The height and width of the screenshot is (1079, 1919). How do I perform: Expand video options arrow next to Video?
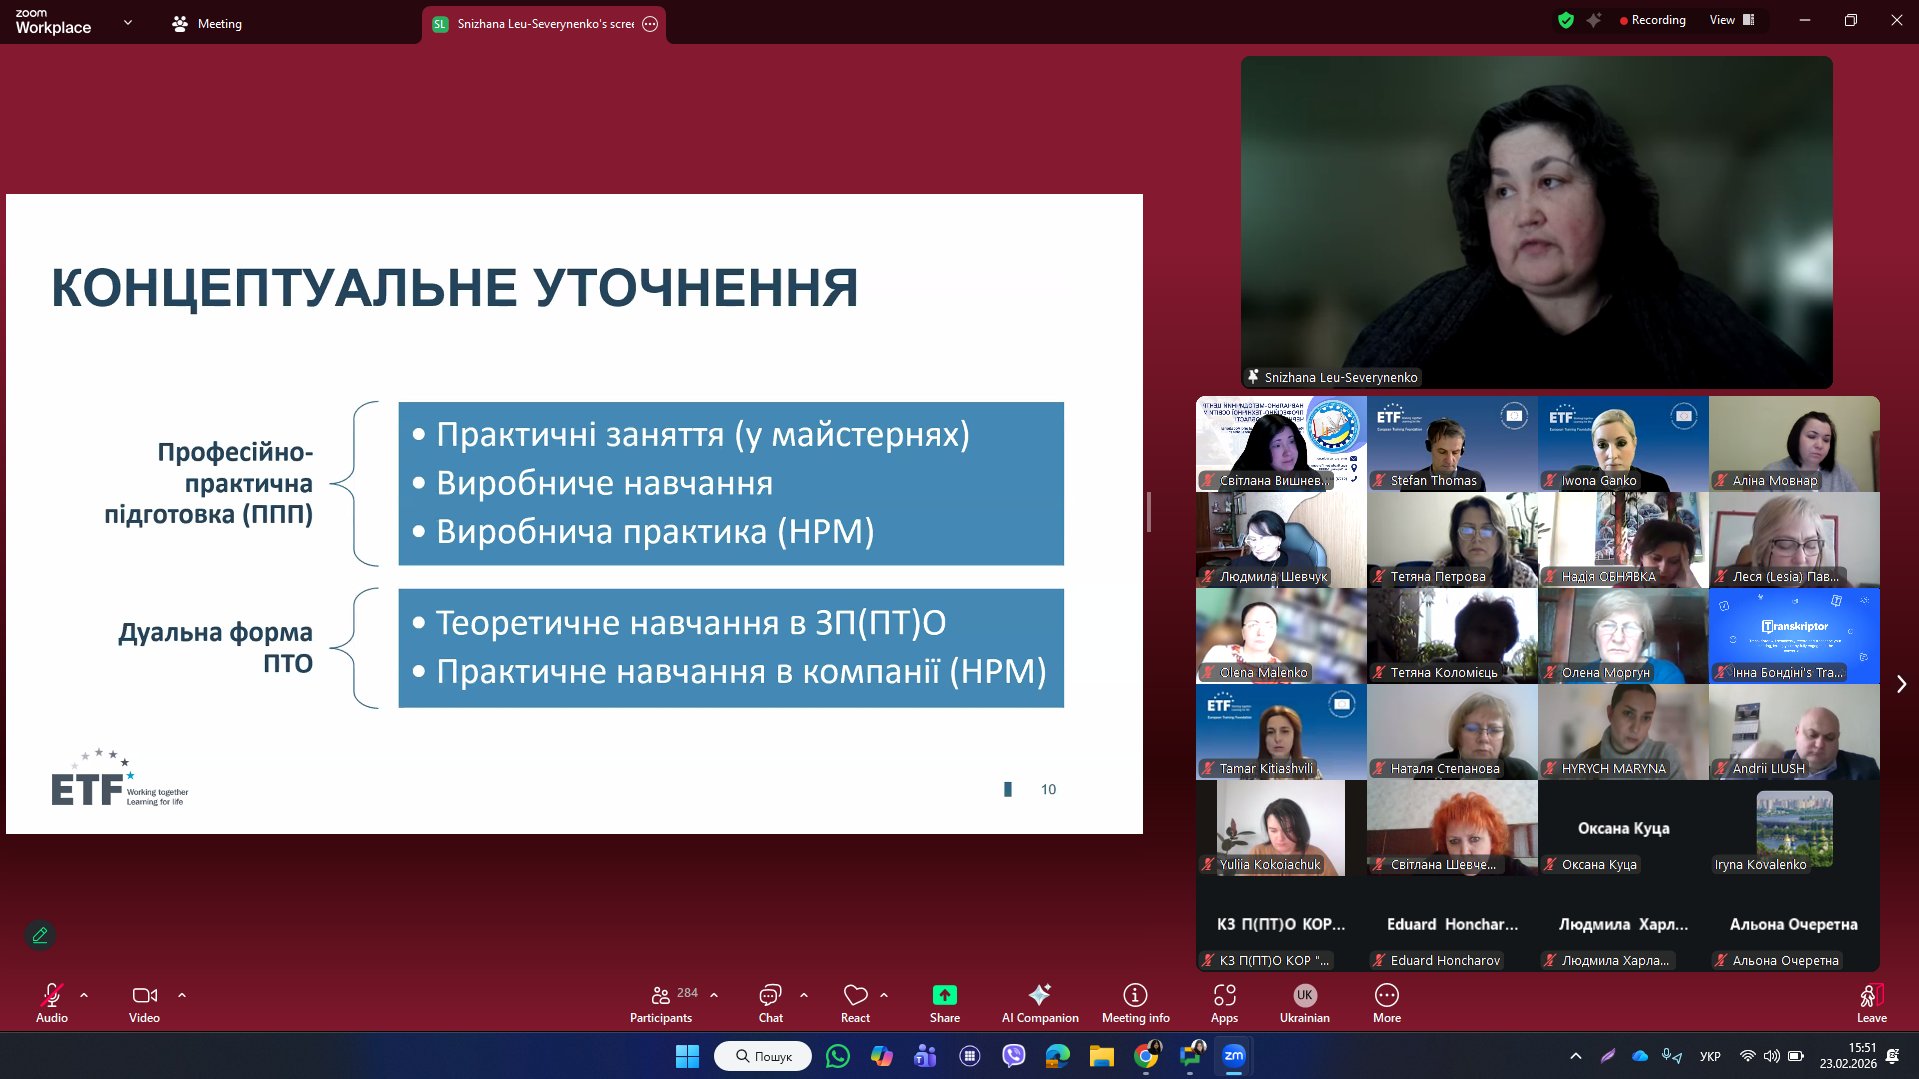click(182, 995)
